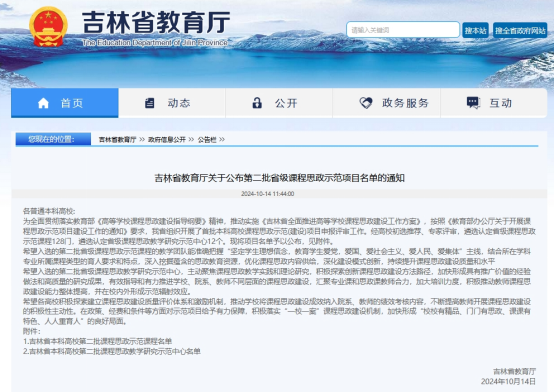This screenshot has width=554, height=392.
Task: Open the 动态 navigation tab
Action: point(172,103)
